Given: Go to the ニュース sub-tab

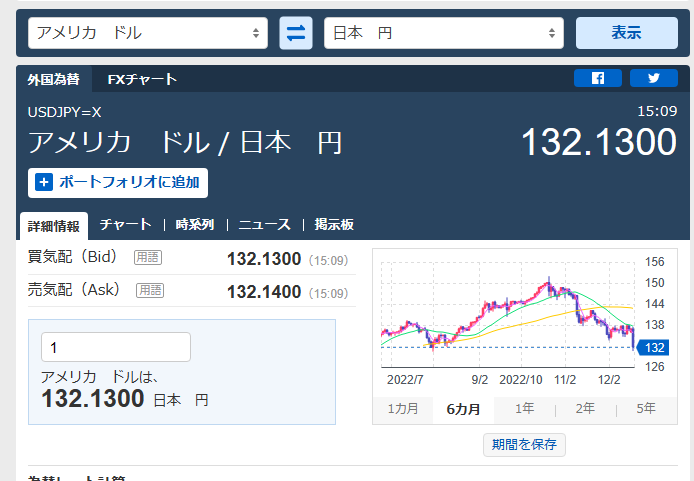Looking at the screenshot, I should click(x=264, y=225).
